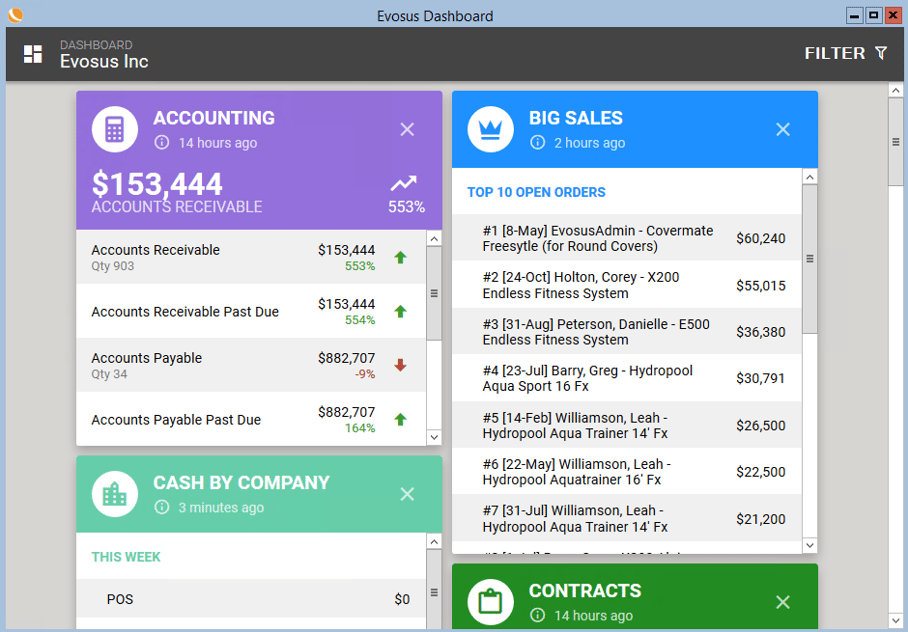Open order #7 Williamson, Leah 31-Jul
The image size is (908, 632).
(627, 518)
